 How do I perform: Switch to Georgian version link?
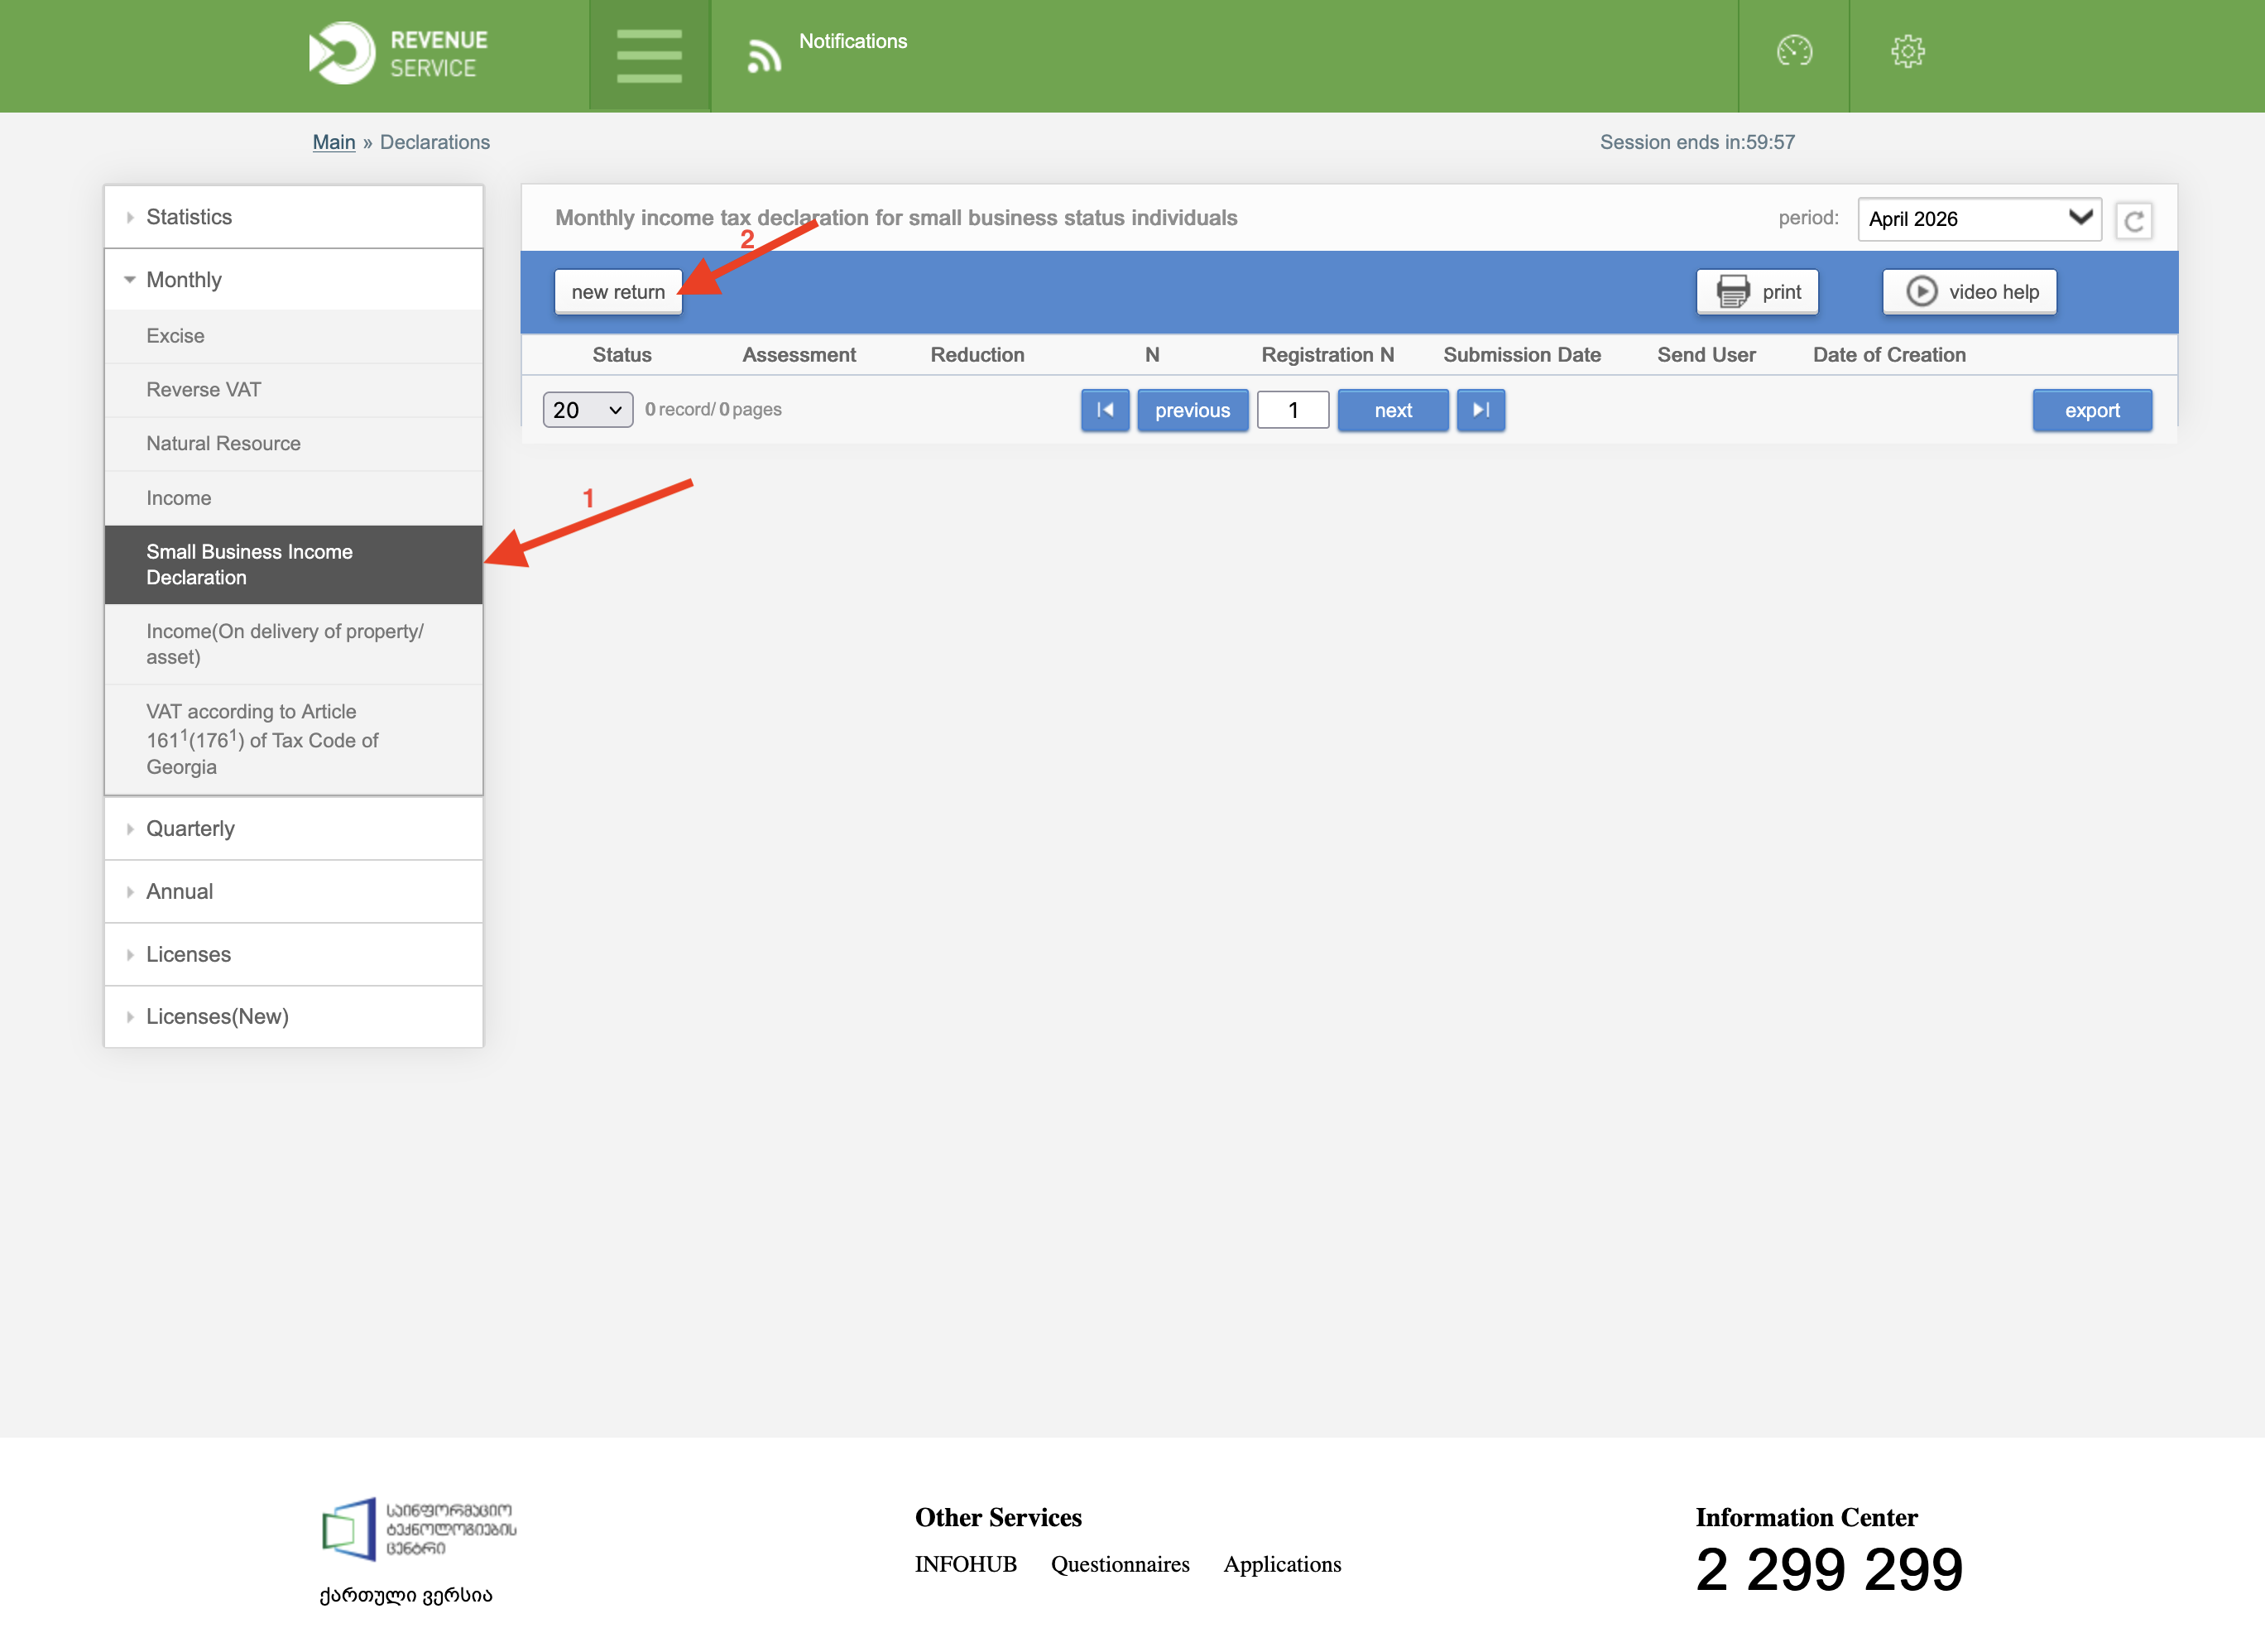[x=406, y=1595]
